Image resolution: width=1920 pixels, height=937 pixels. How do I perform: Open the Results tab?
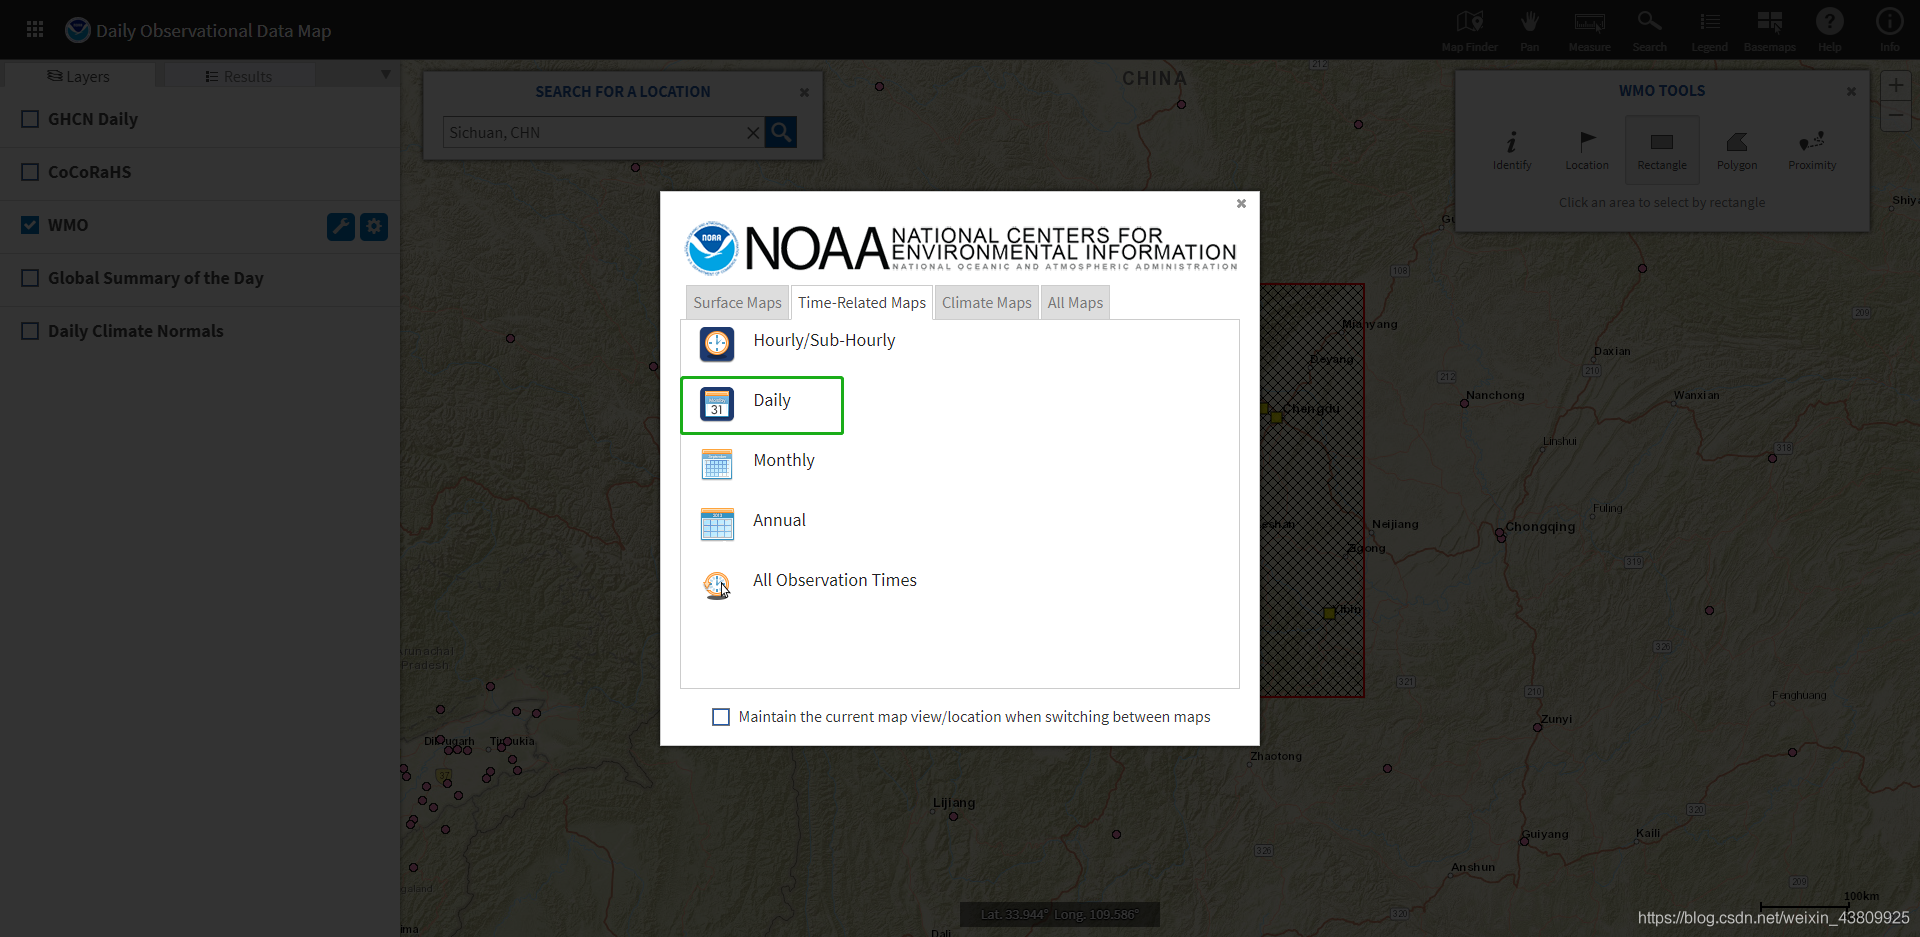pyautogui.click(x=239, y=76)
